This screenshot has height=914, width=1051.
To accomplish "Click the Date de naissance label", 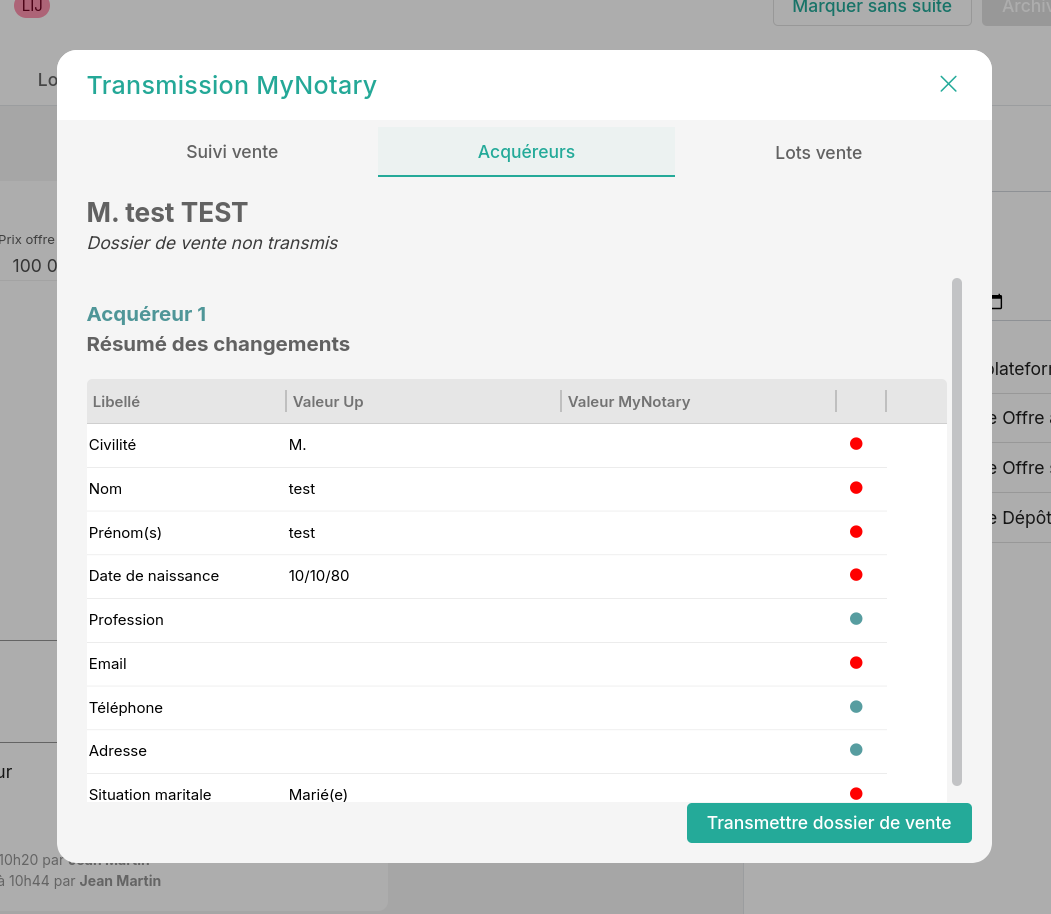I will click(x=153, y=576).
